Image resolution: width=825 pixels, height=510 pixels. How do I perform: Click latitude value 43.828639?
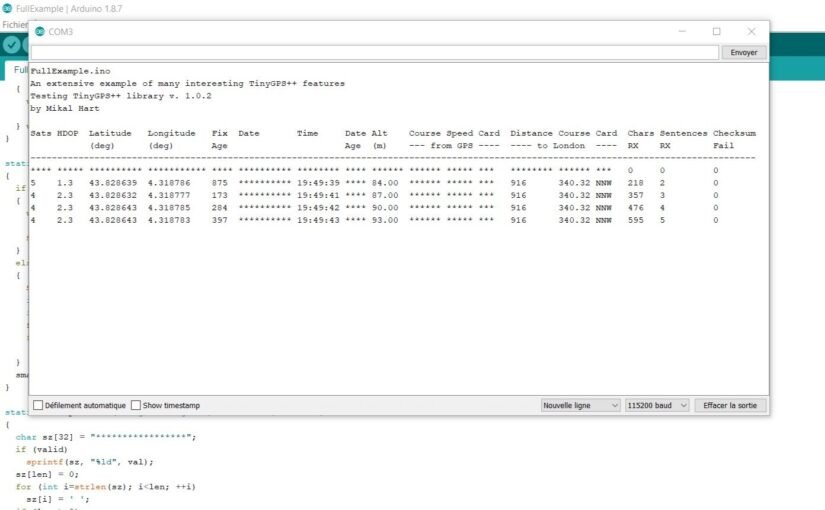[113, 183]
